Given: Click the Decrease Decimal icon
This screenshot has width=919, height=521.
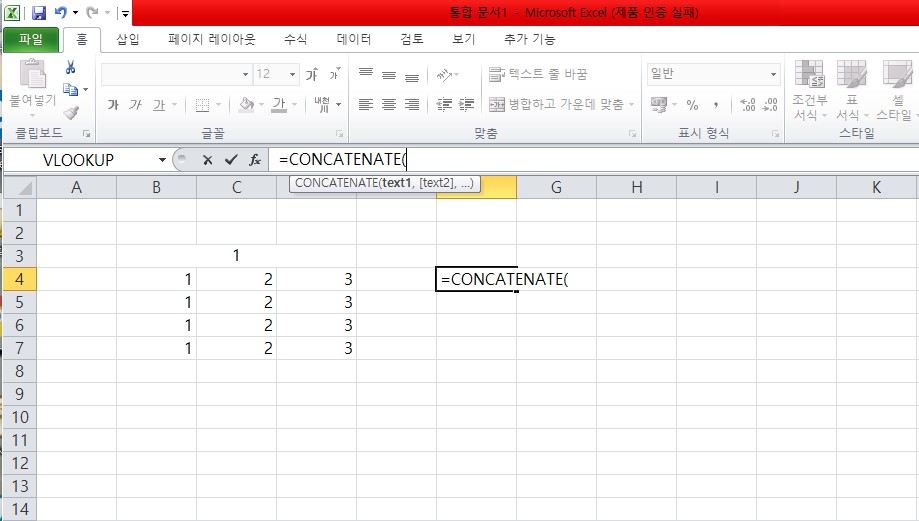Looking at the screenshot, I should [x=770, y=105].
